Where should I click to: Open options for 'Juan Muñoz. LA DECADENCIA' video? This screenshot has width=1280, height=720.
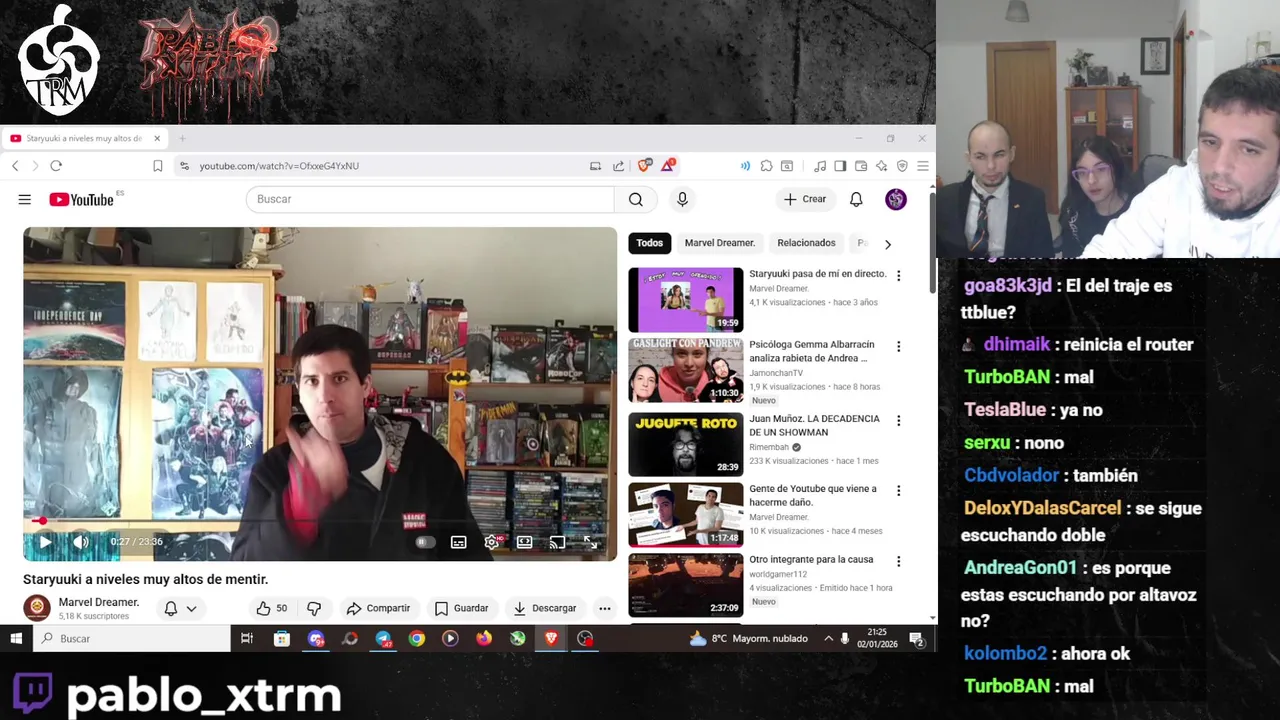(x=898, y=421)
